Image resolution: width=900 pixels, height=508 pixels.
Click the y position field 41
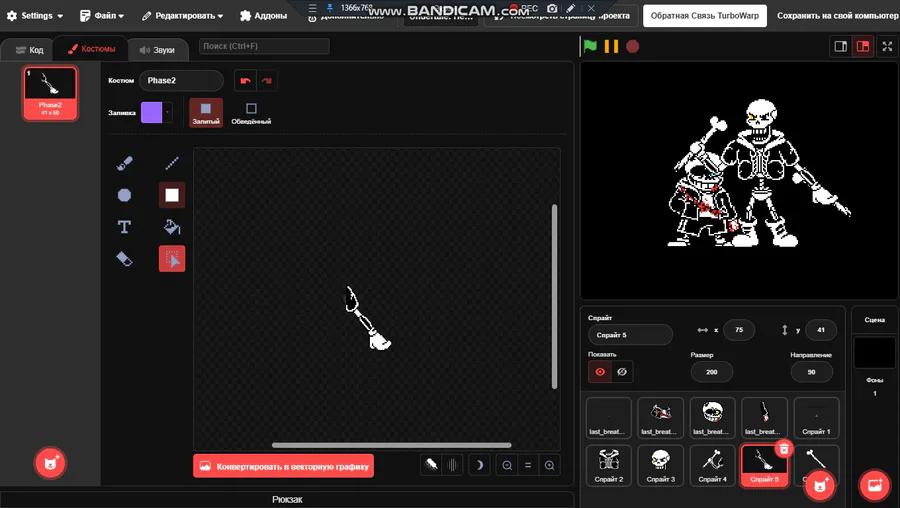coord(821,330)
